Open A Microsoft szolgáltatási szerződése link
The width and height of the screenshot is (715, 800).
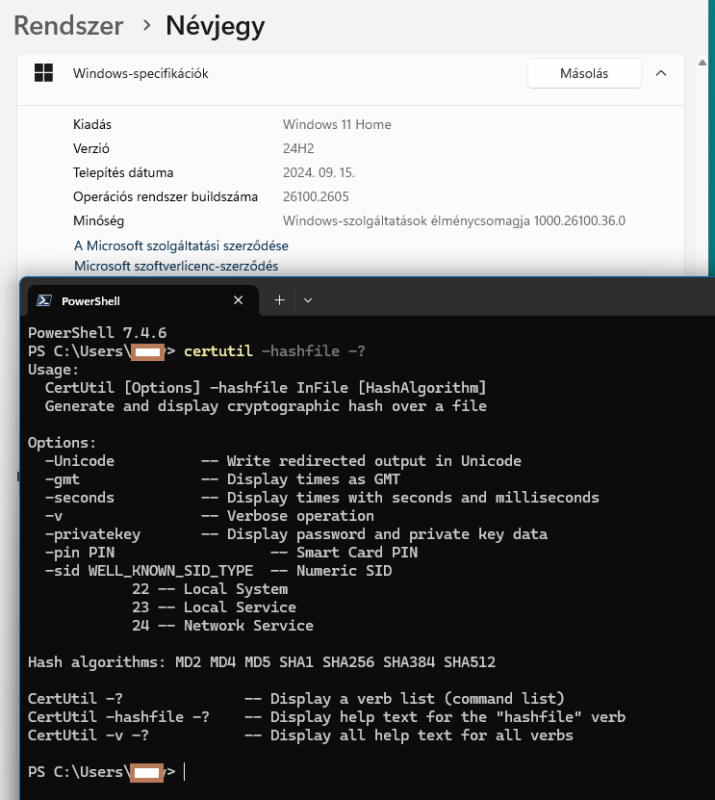click(181, 245)
